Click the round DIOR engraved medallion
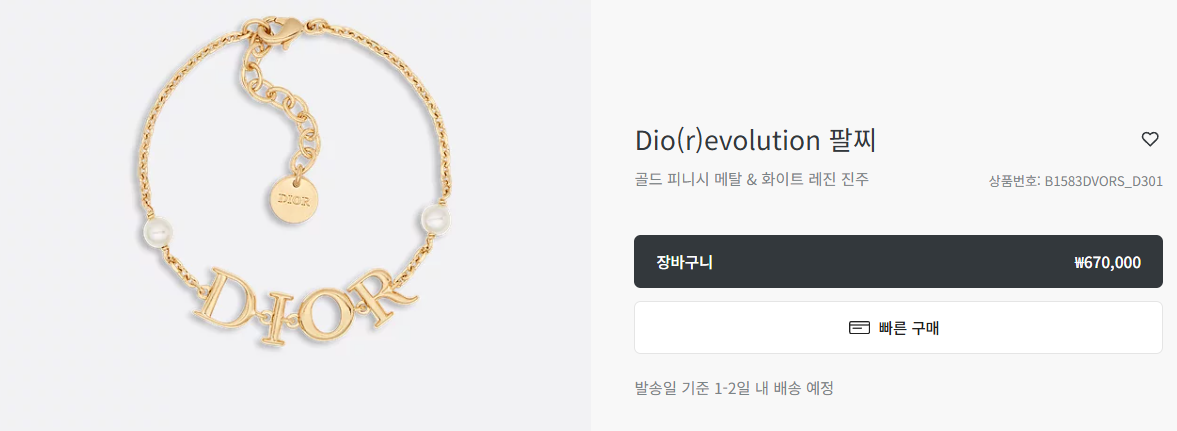 pyautogui.click(x=294, y=200)
